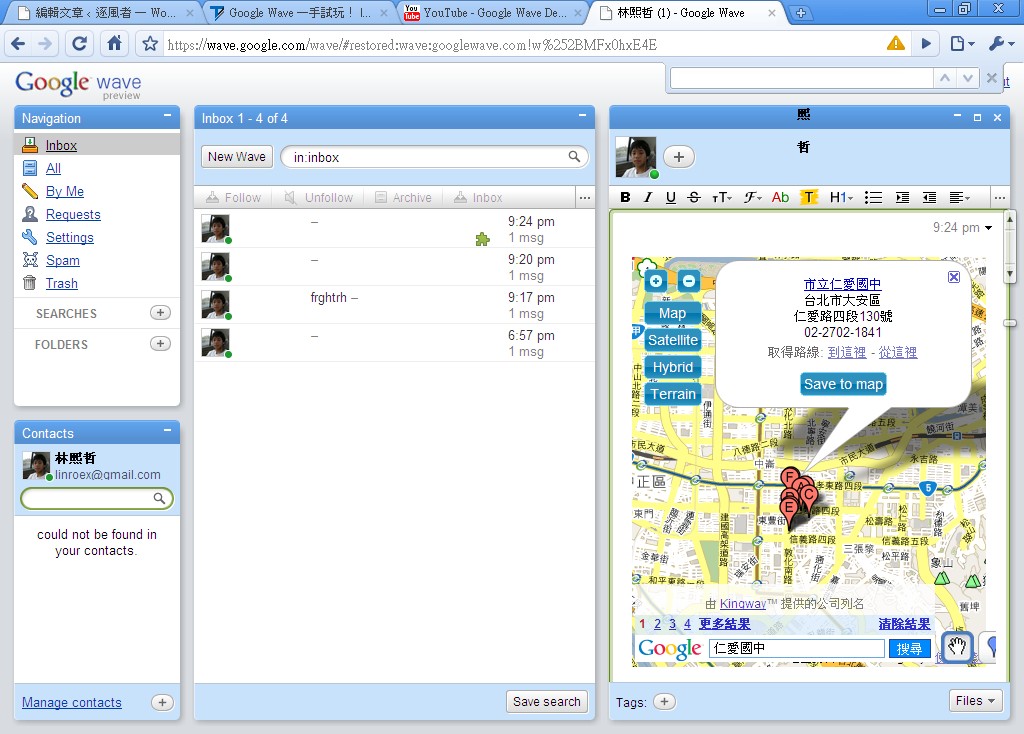Close the map info bubble
This screenshot has height=734, width=1024.
click(x=953, y=277)
